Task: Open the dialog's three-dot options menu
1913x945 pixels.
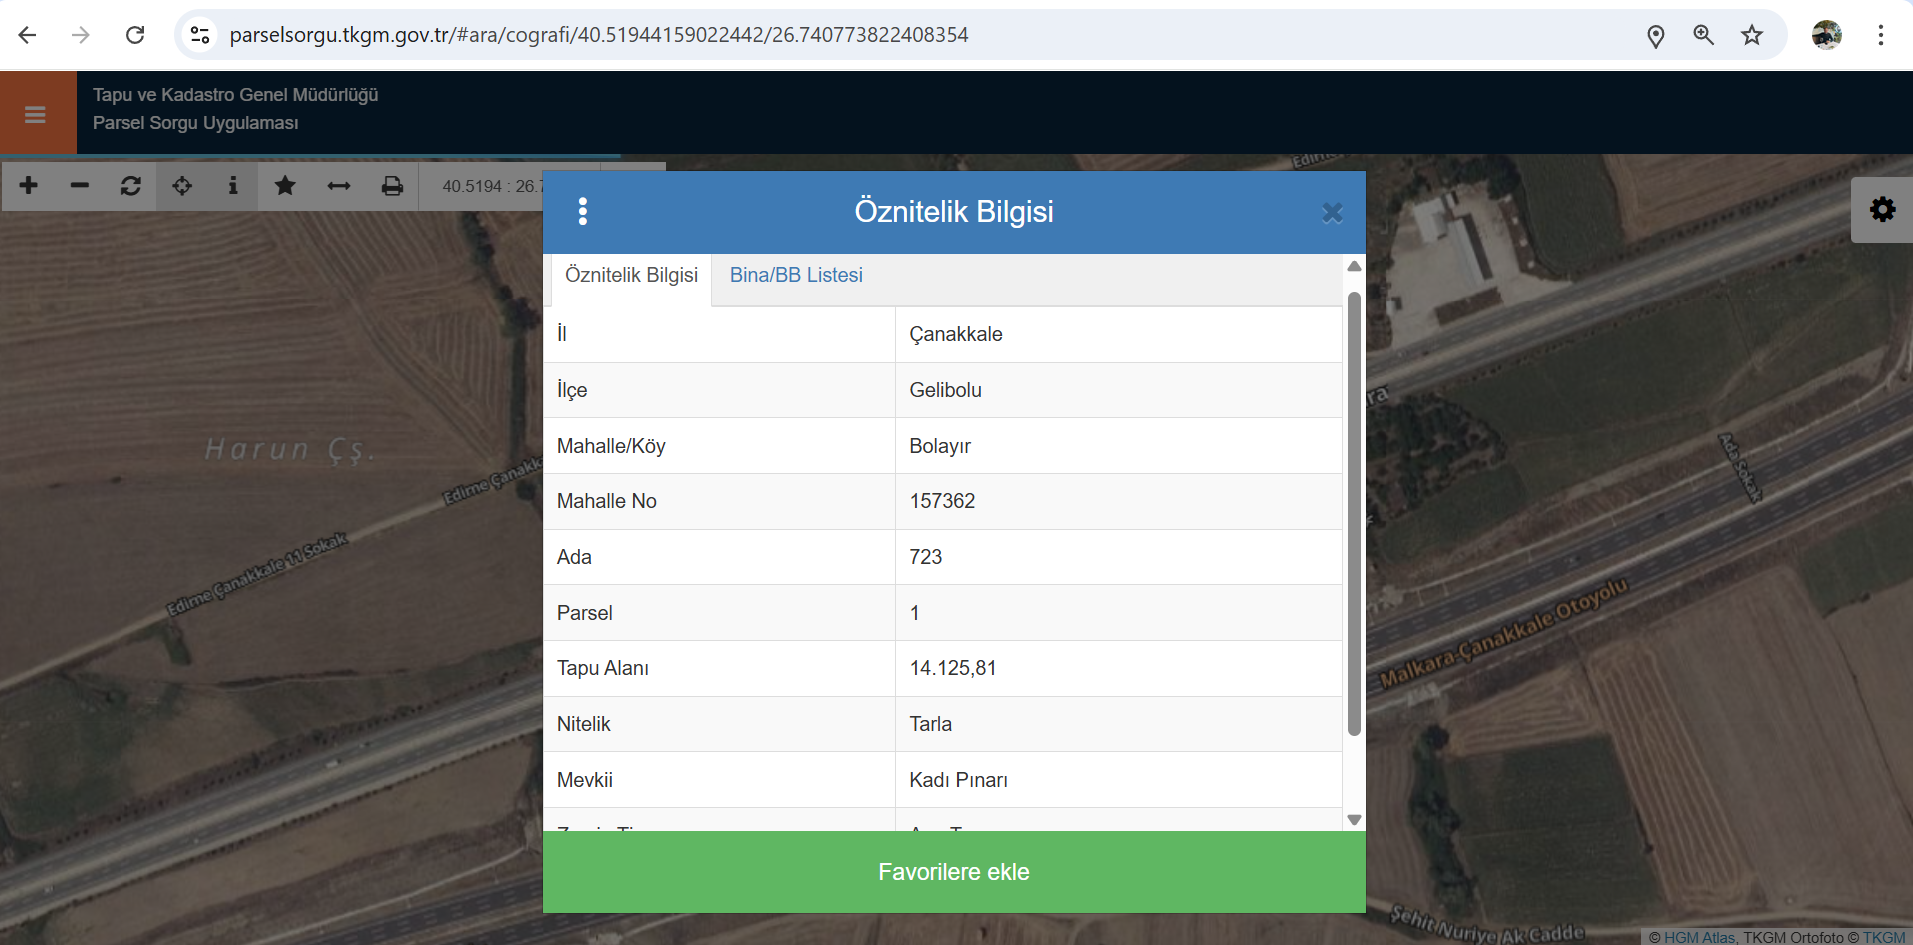Action: (x=583, y=211)
